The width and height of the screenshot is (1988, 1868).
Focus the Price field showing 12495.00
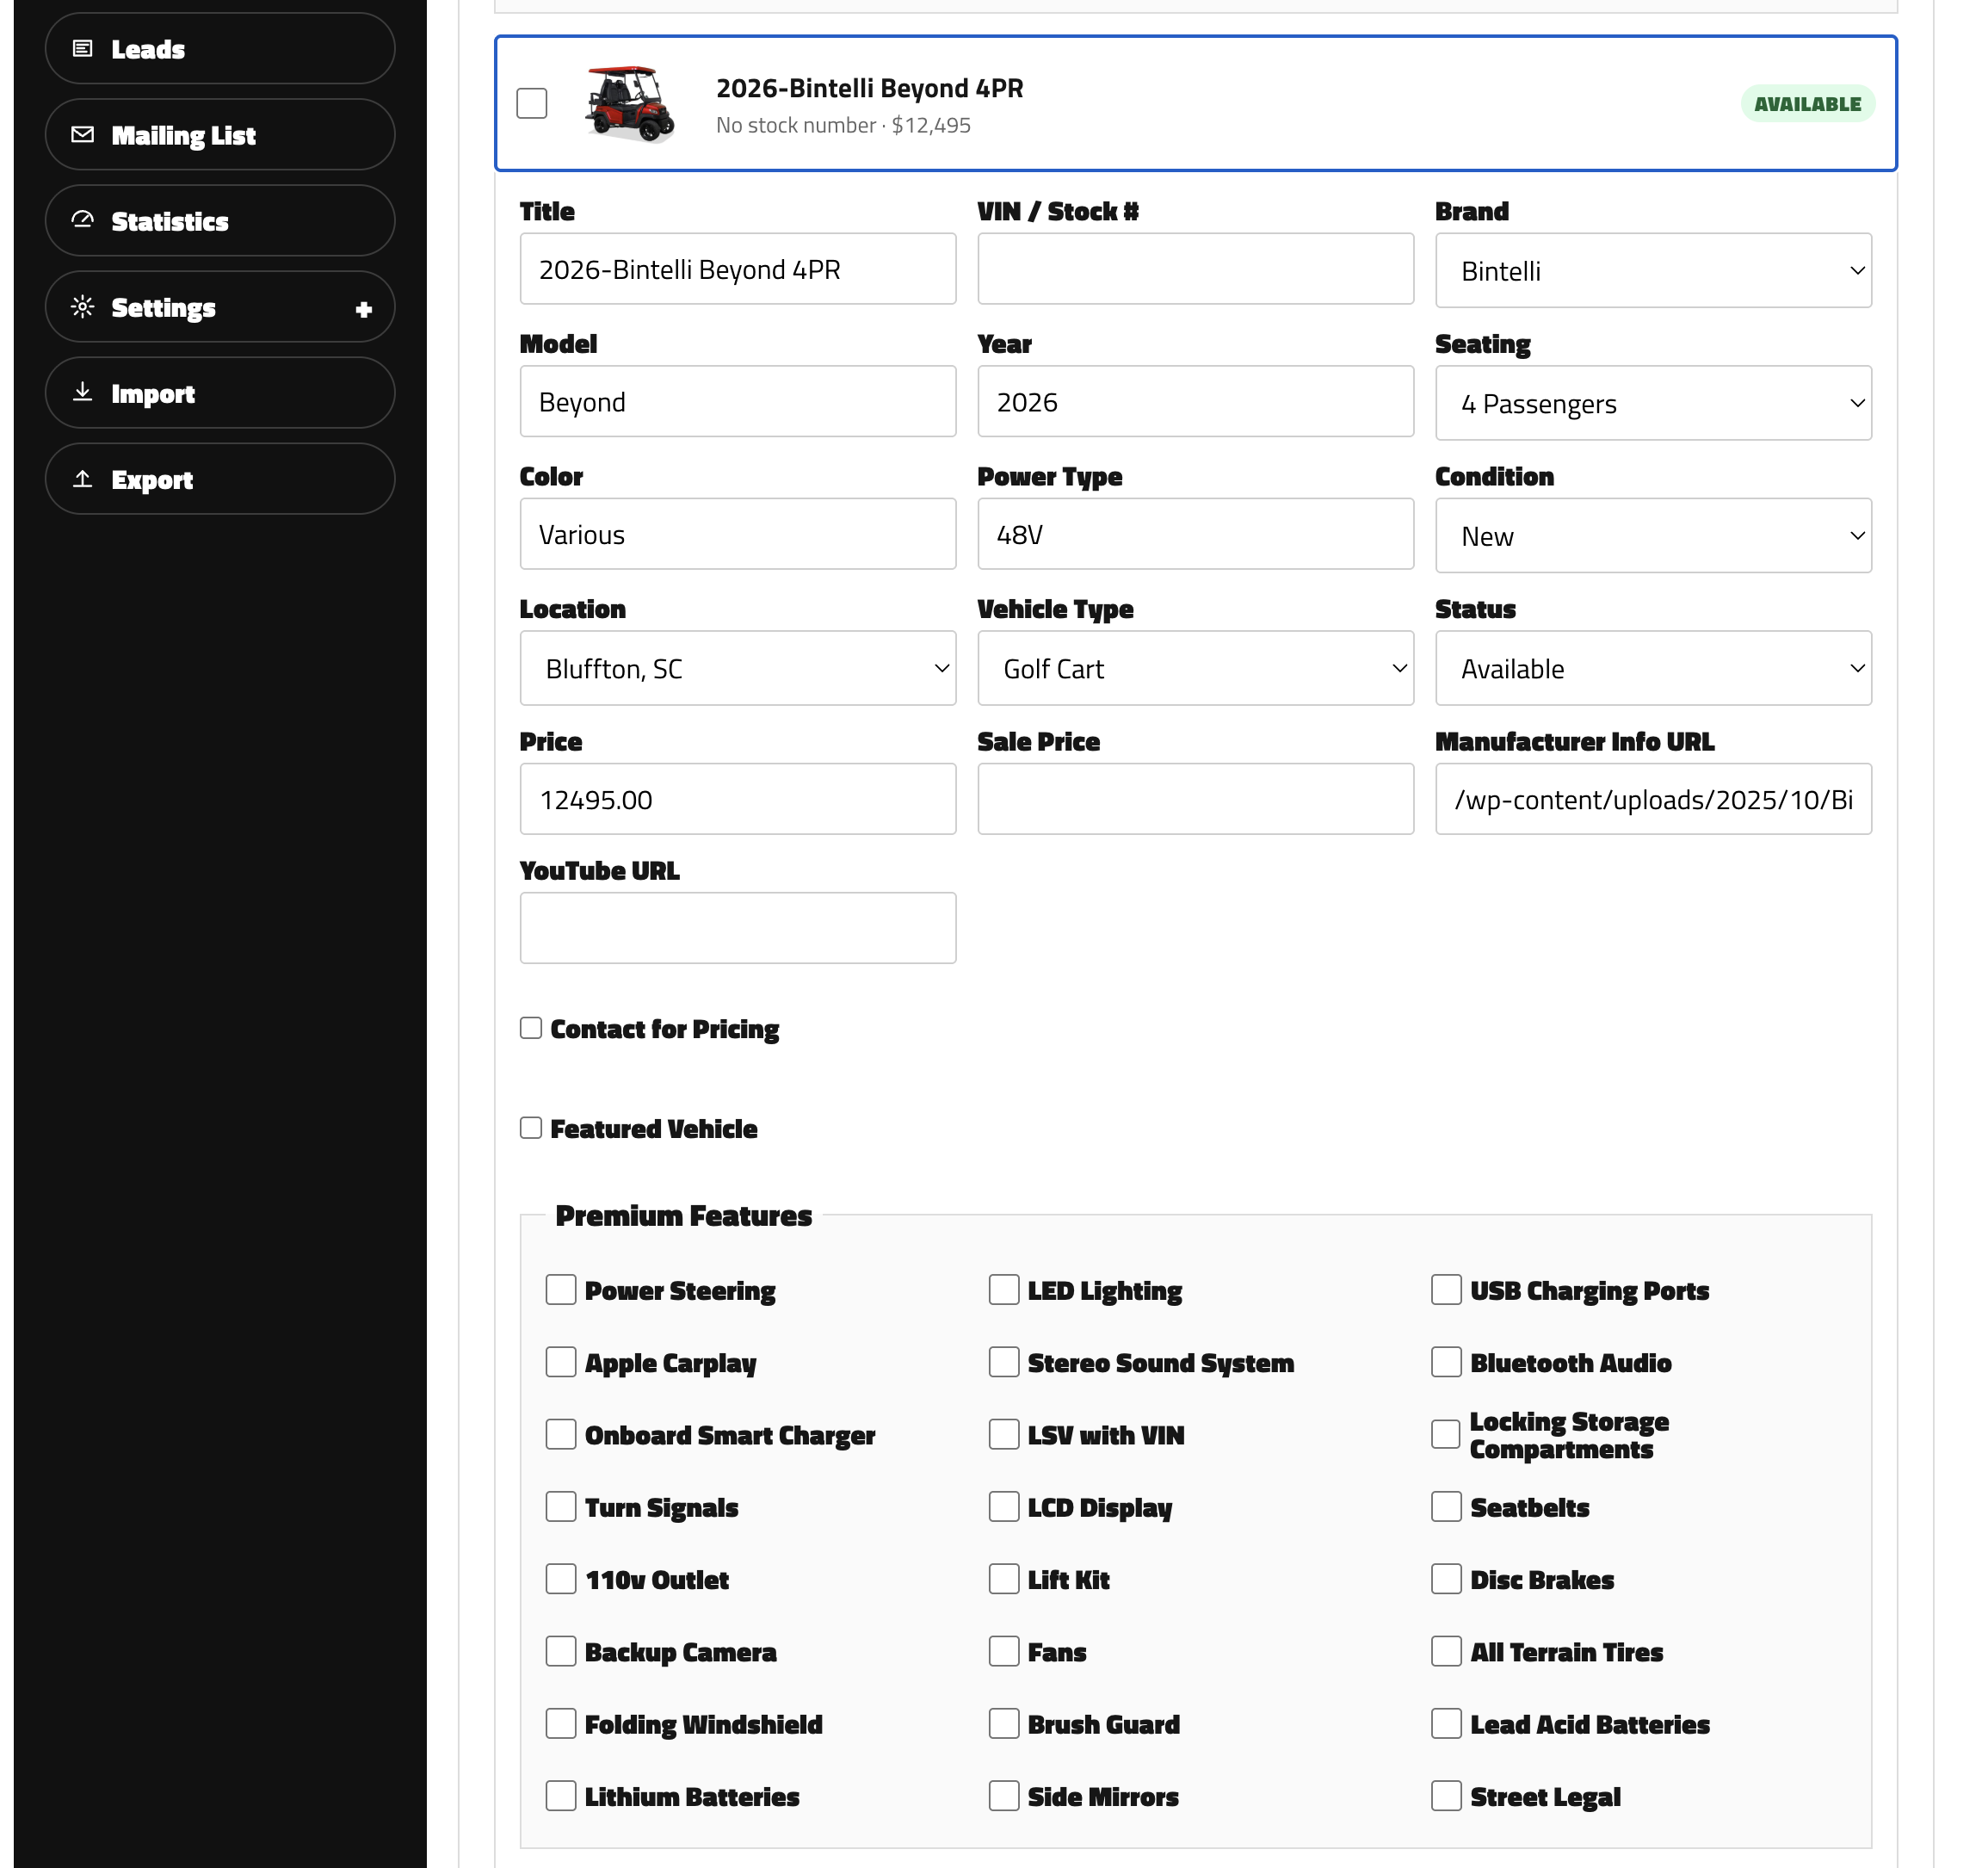coord(737,799)
